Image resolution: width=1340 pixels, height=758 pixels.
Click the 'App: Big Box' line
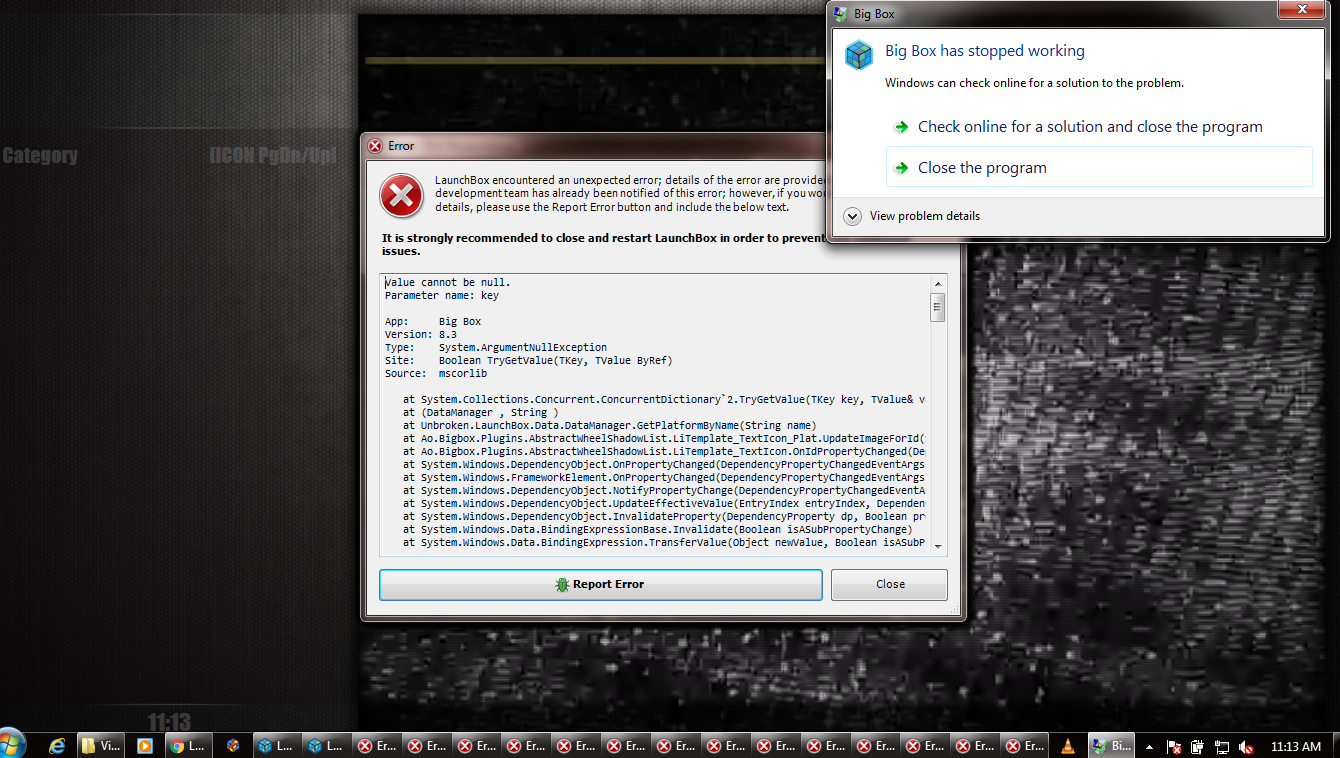coord(433,321)
